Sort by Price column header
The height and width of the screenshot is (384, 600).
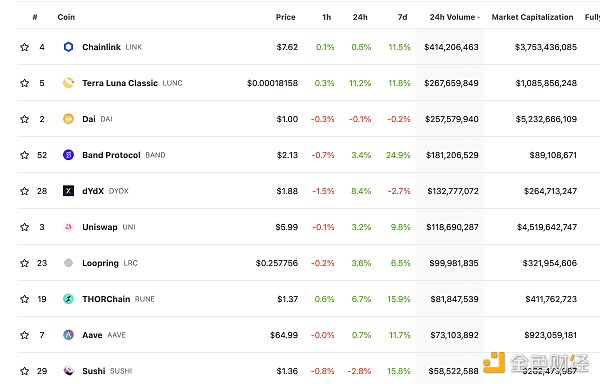coord(285,17)
